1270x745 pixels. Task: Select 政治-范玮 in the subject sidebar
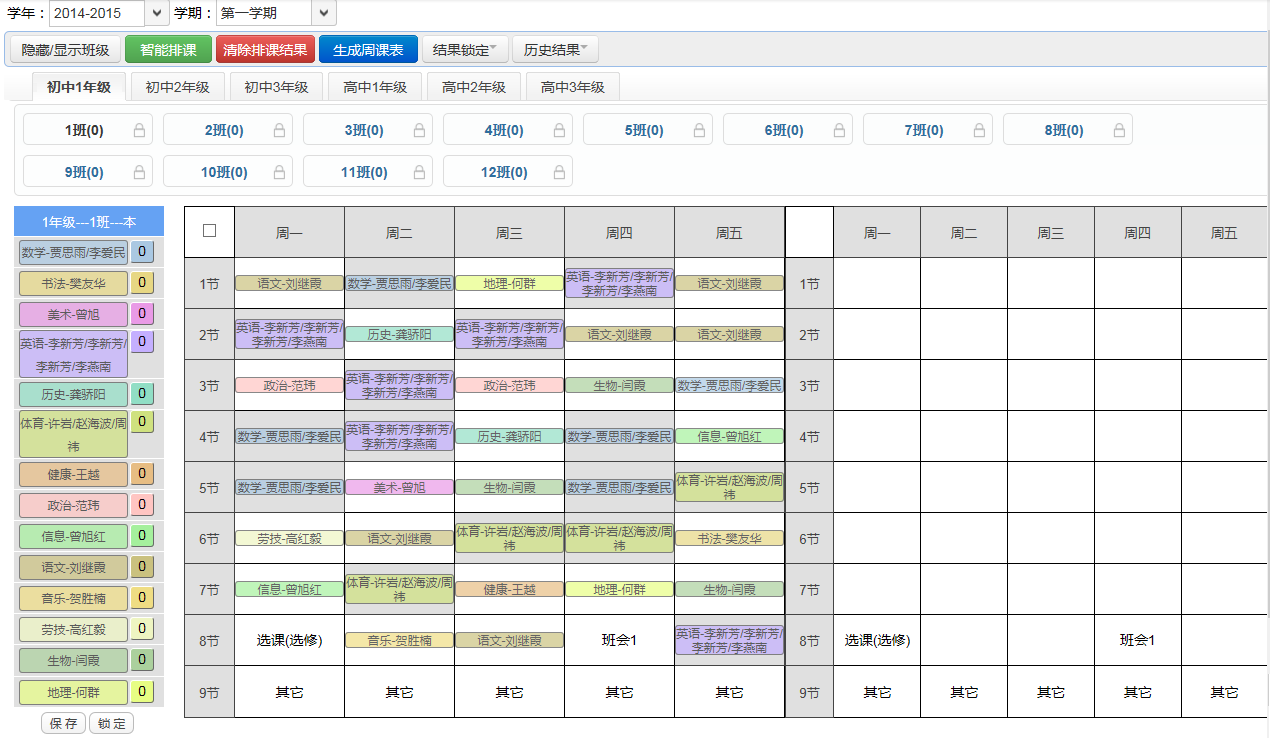point(73,505)
